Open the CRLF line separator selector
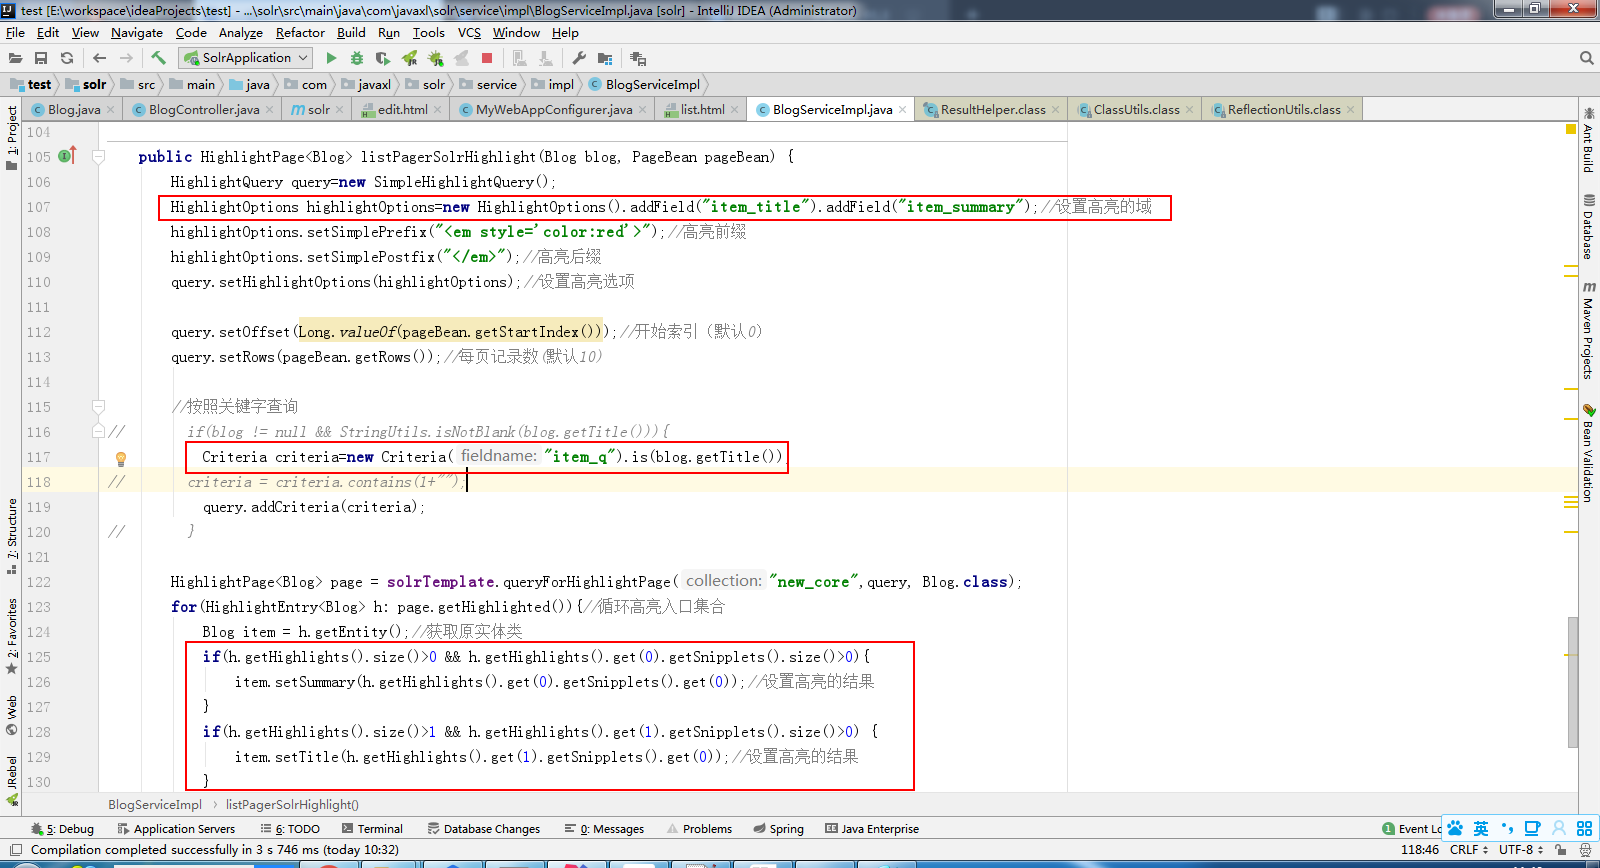The height and width of the screenshot is (868, 1600). coord(1469,850)
